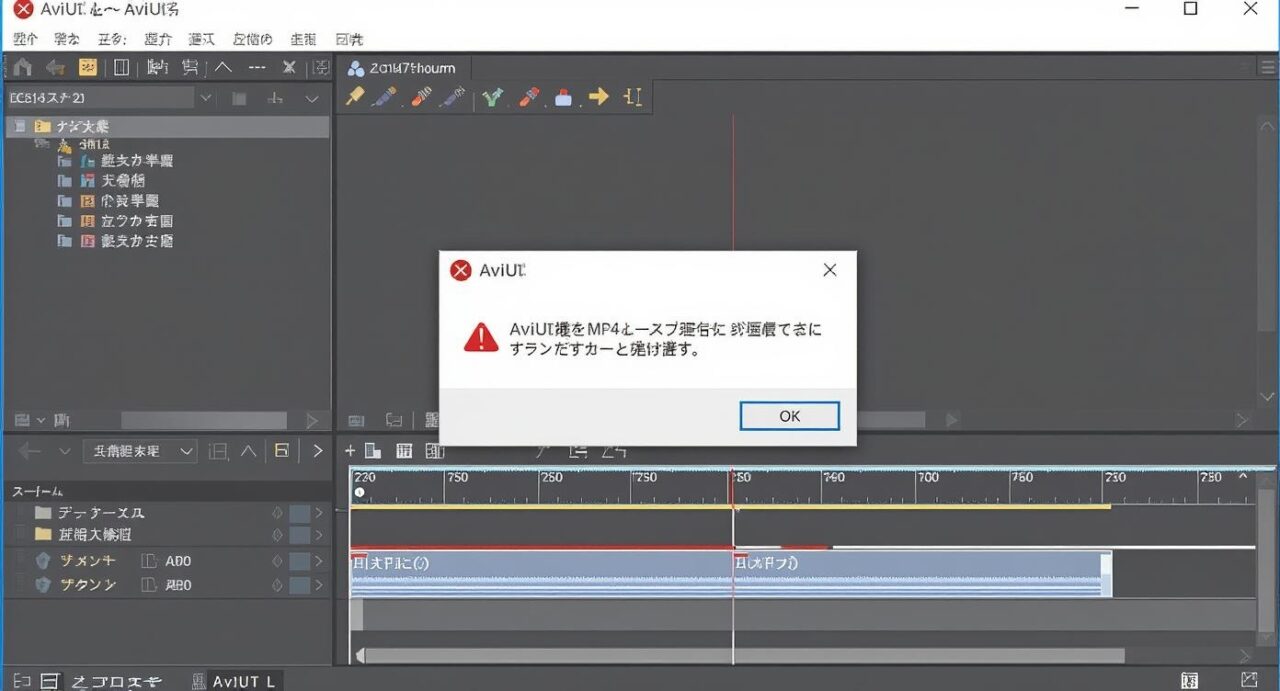Click the yellow right-arrow tool icon
This screenshot has height=691, width=1280.
pos(598,97)
